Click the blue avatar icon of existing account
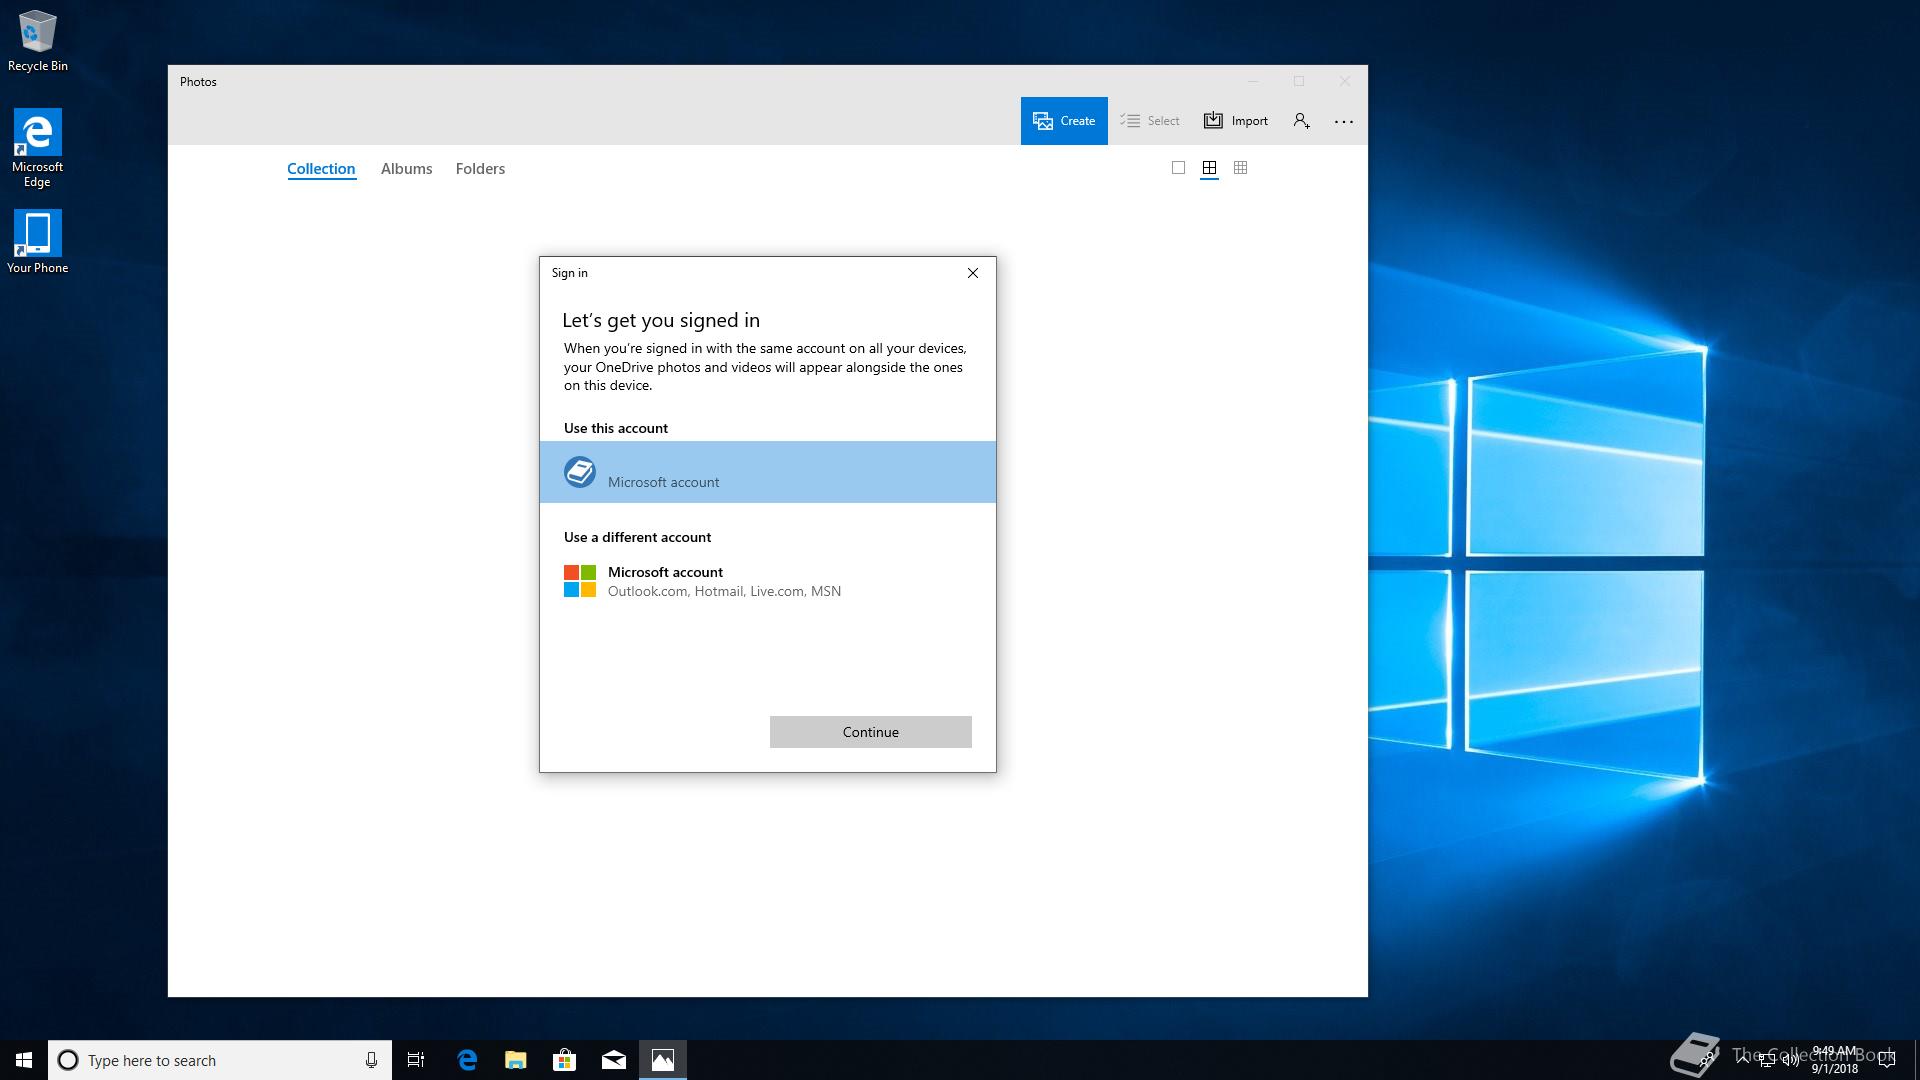The image size is (1920, 1080). point(580,472)
